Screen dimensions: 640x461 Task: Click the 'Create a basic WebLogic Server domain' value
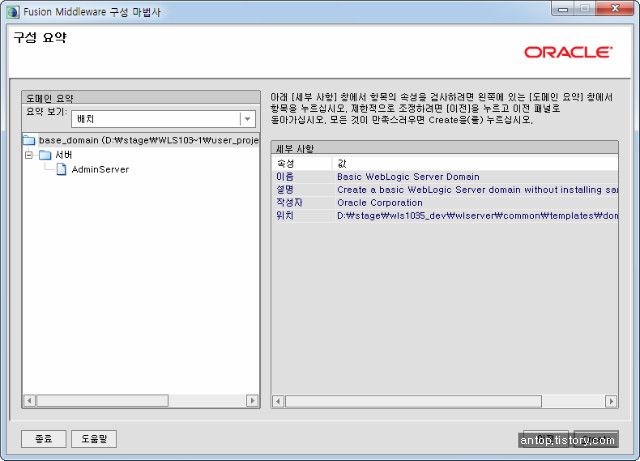[x=477, y=189]
